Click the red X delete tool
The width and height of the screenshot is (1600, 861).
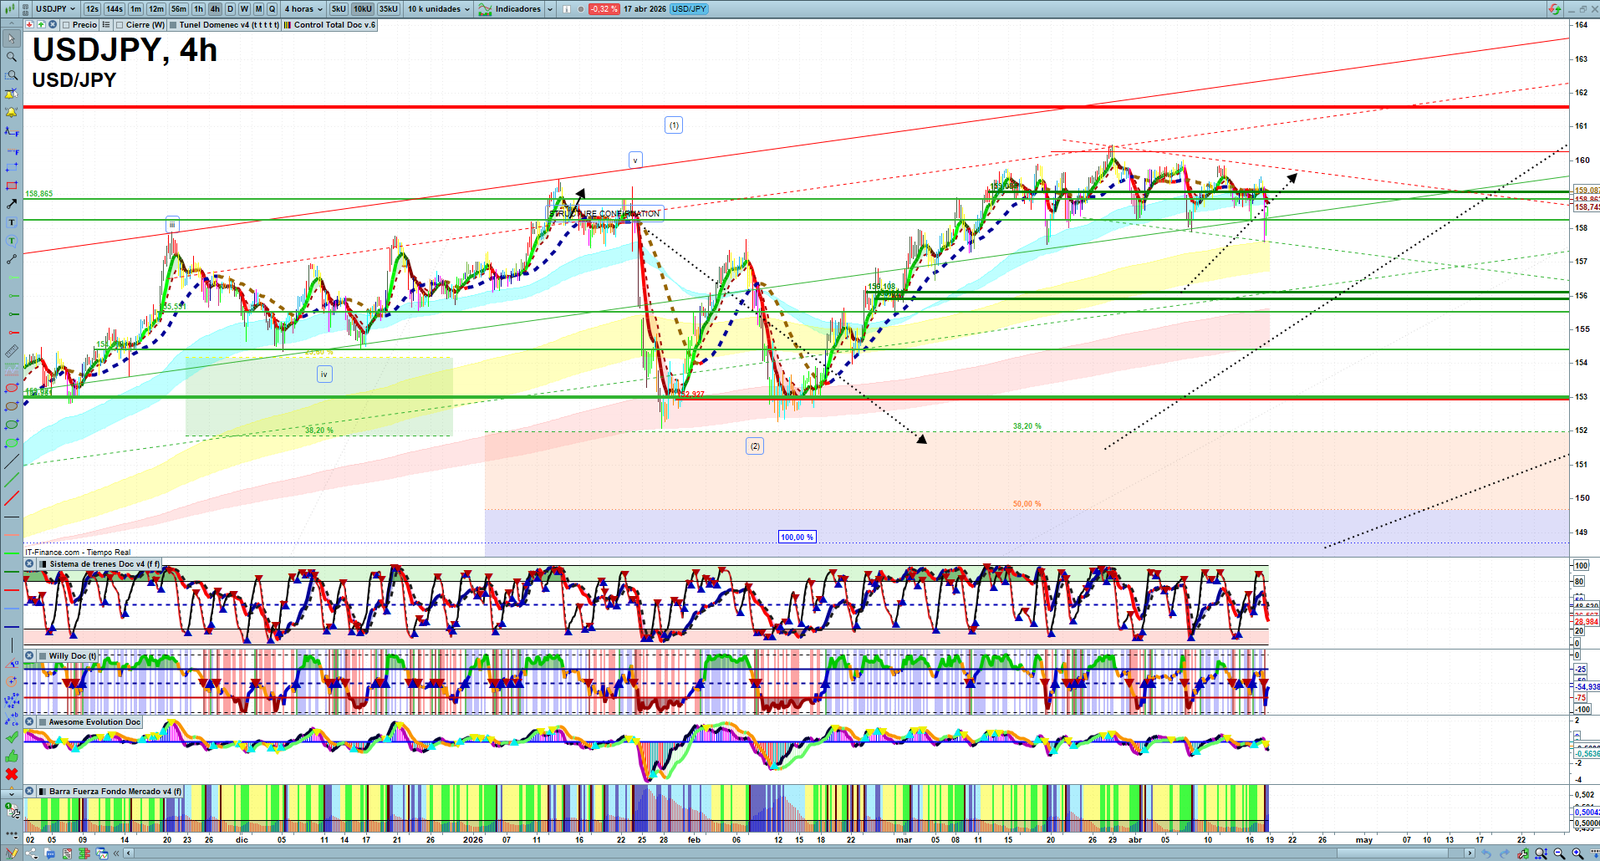pos(12,774)
